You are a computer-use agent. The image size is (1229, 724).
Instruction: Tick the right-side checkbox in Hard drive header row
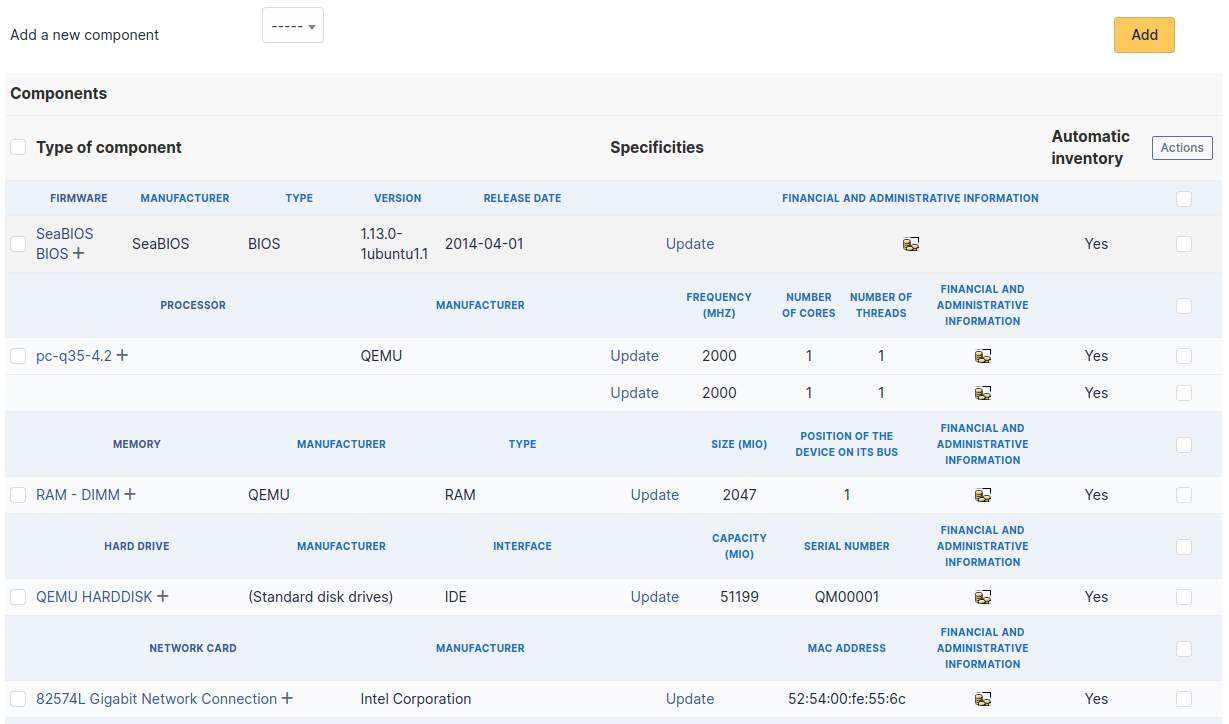tap(1184, 547)
